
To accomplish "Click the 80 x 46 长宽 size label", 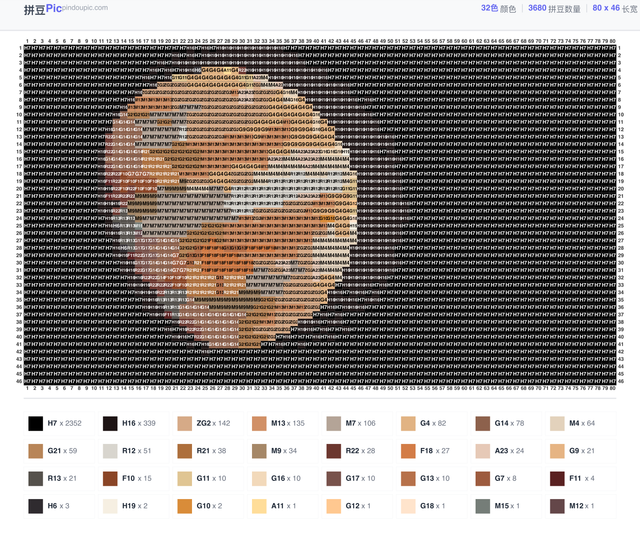I will (615, 9).
